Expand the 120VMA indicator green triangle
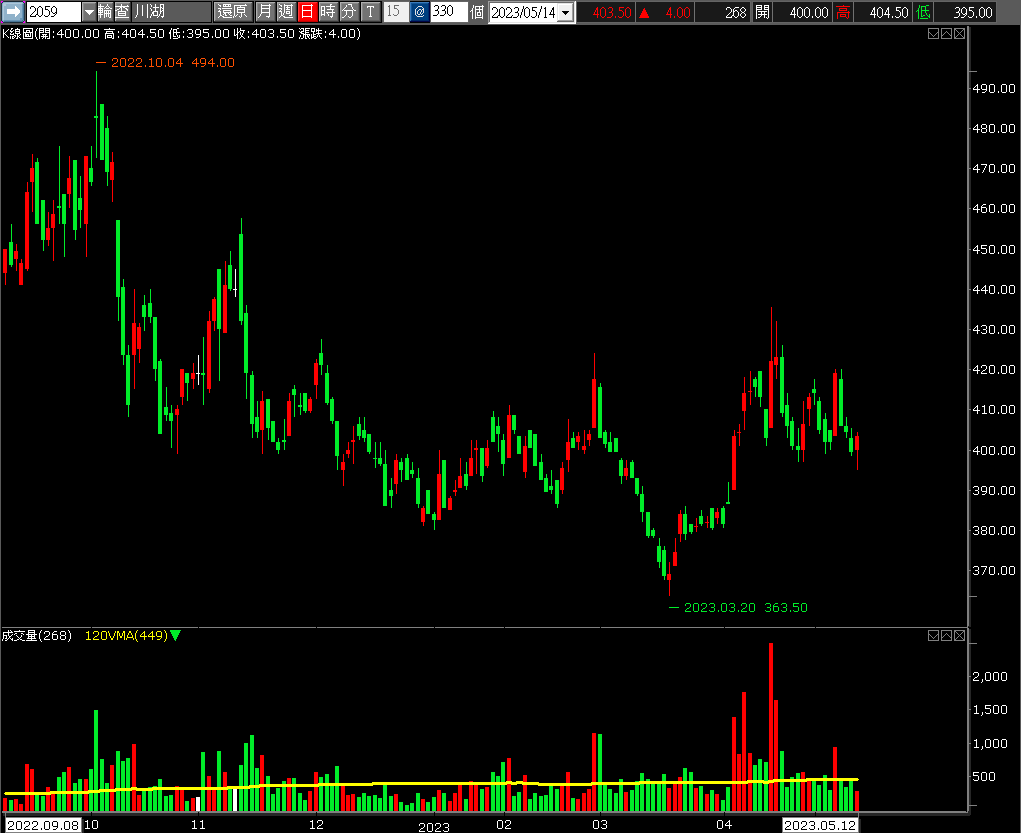Screen dimensions: 1021x833 [176, 635]
